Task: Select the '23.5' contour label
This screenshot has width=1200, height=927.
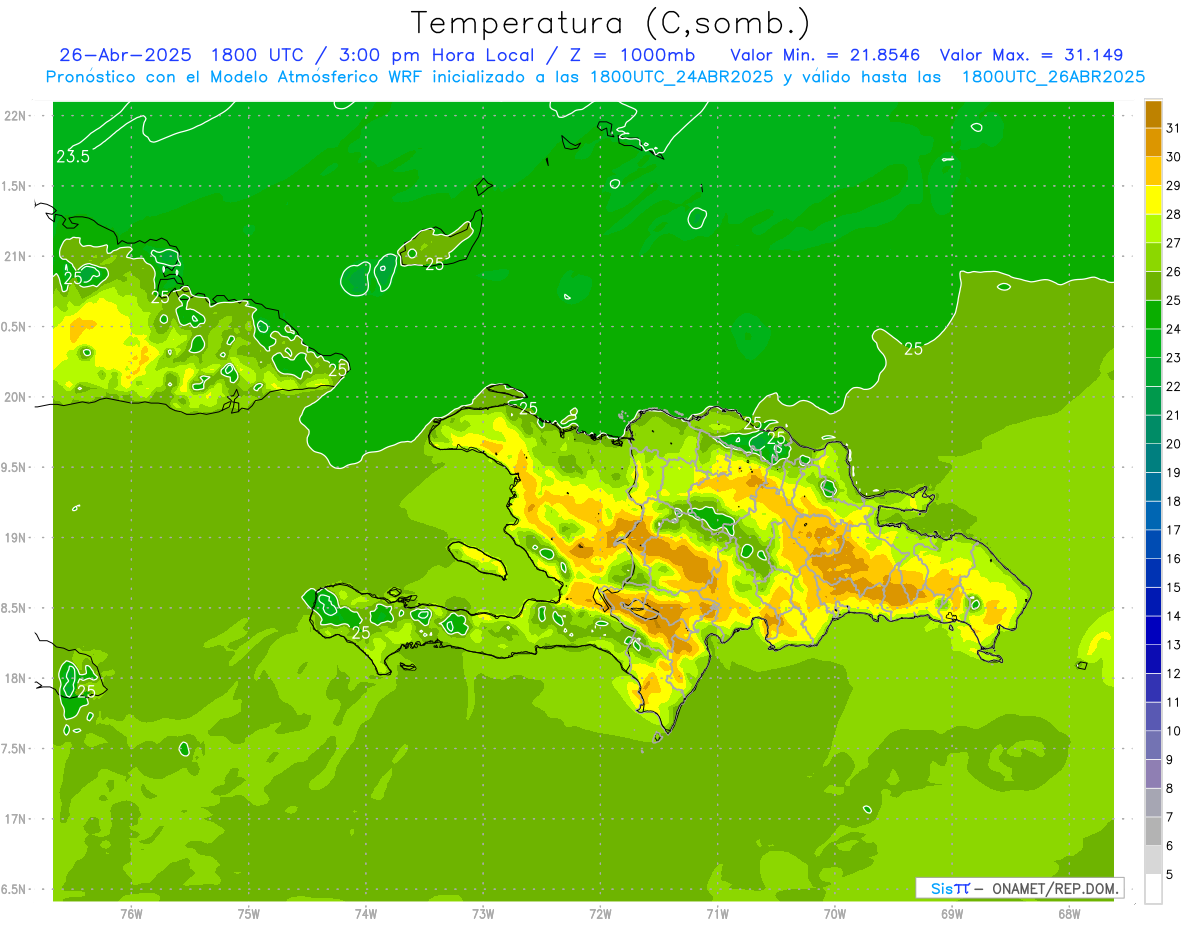Action: (x=73, y=156)
